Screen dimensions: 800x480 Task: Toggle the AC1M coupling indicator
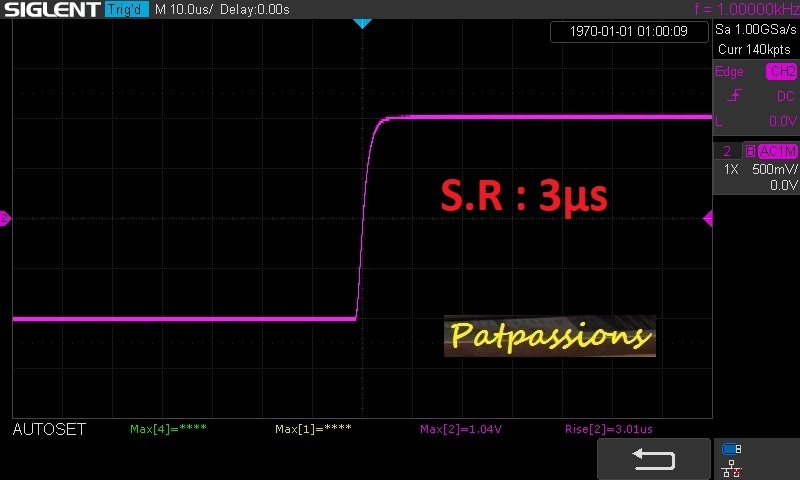tap(777, 151)
